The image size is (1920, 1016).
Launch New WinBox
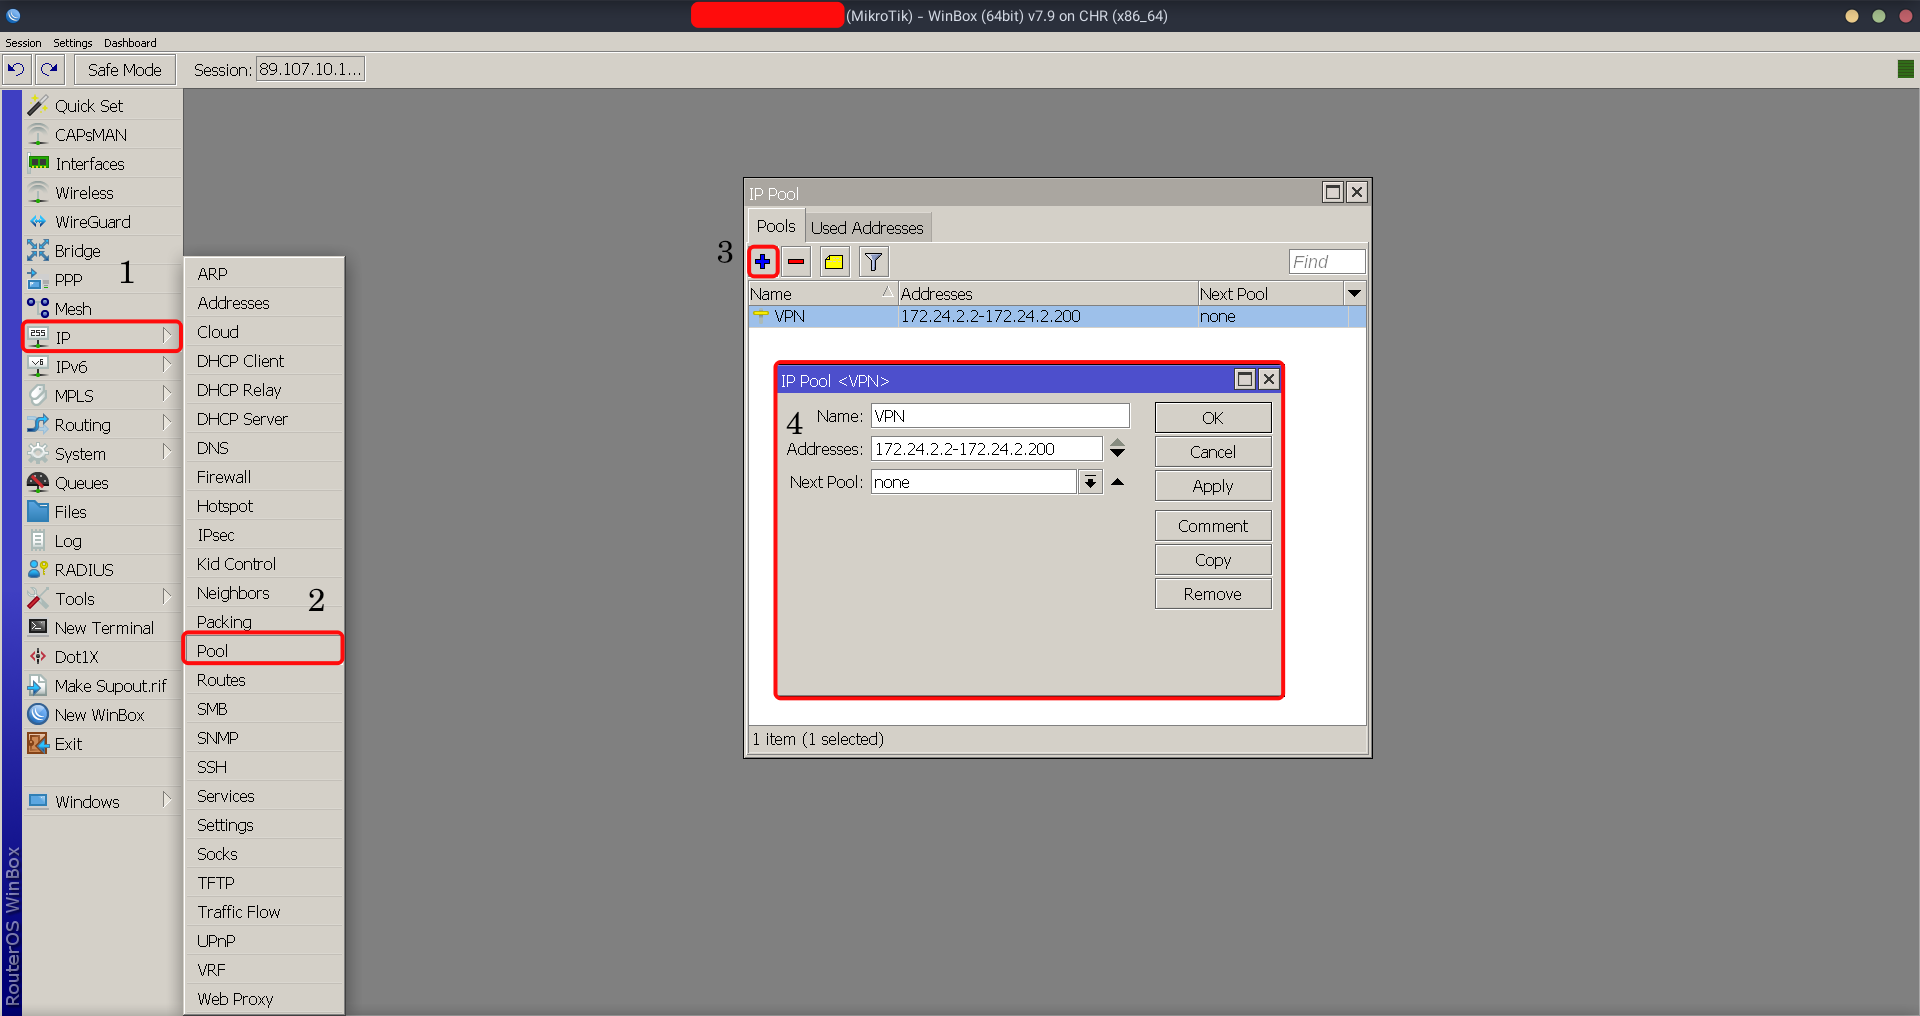[102, 715]
